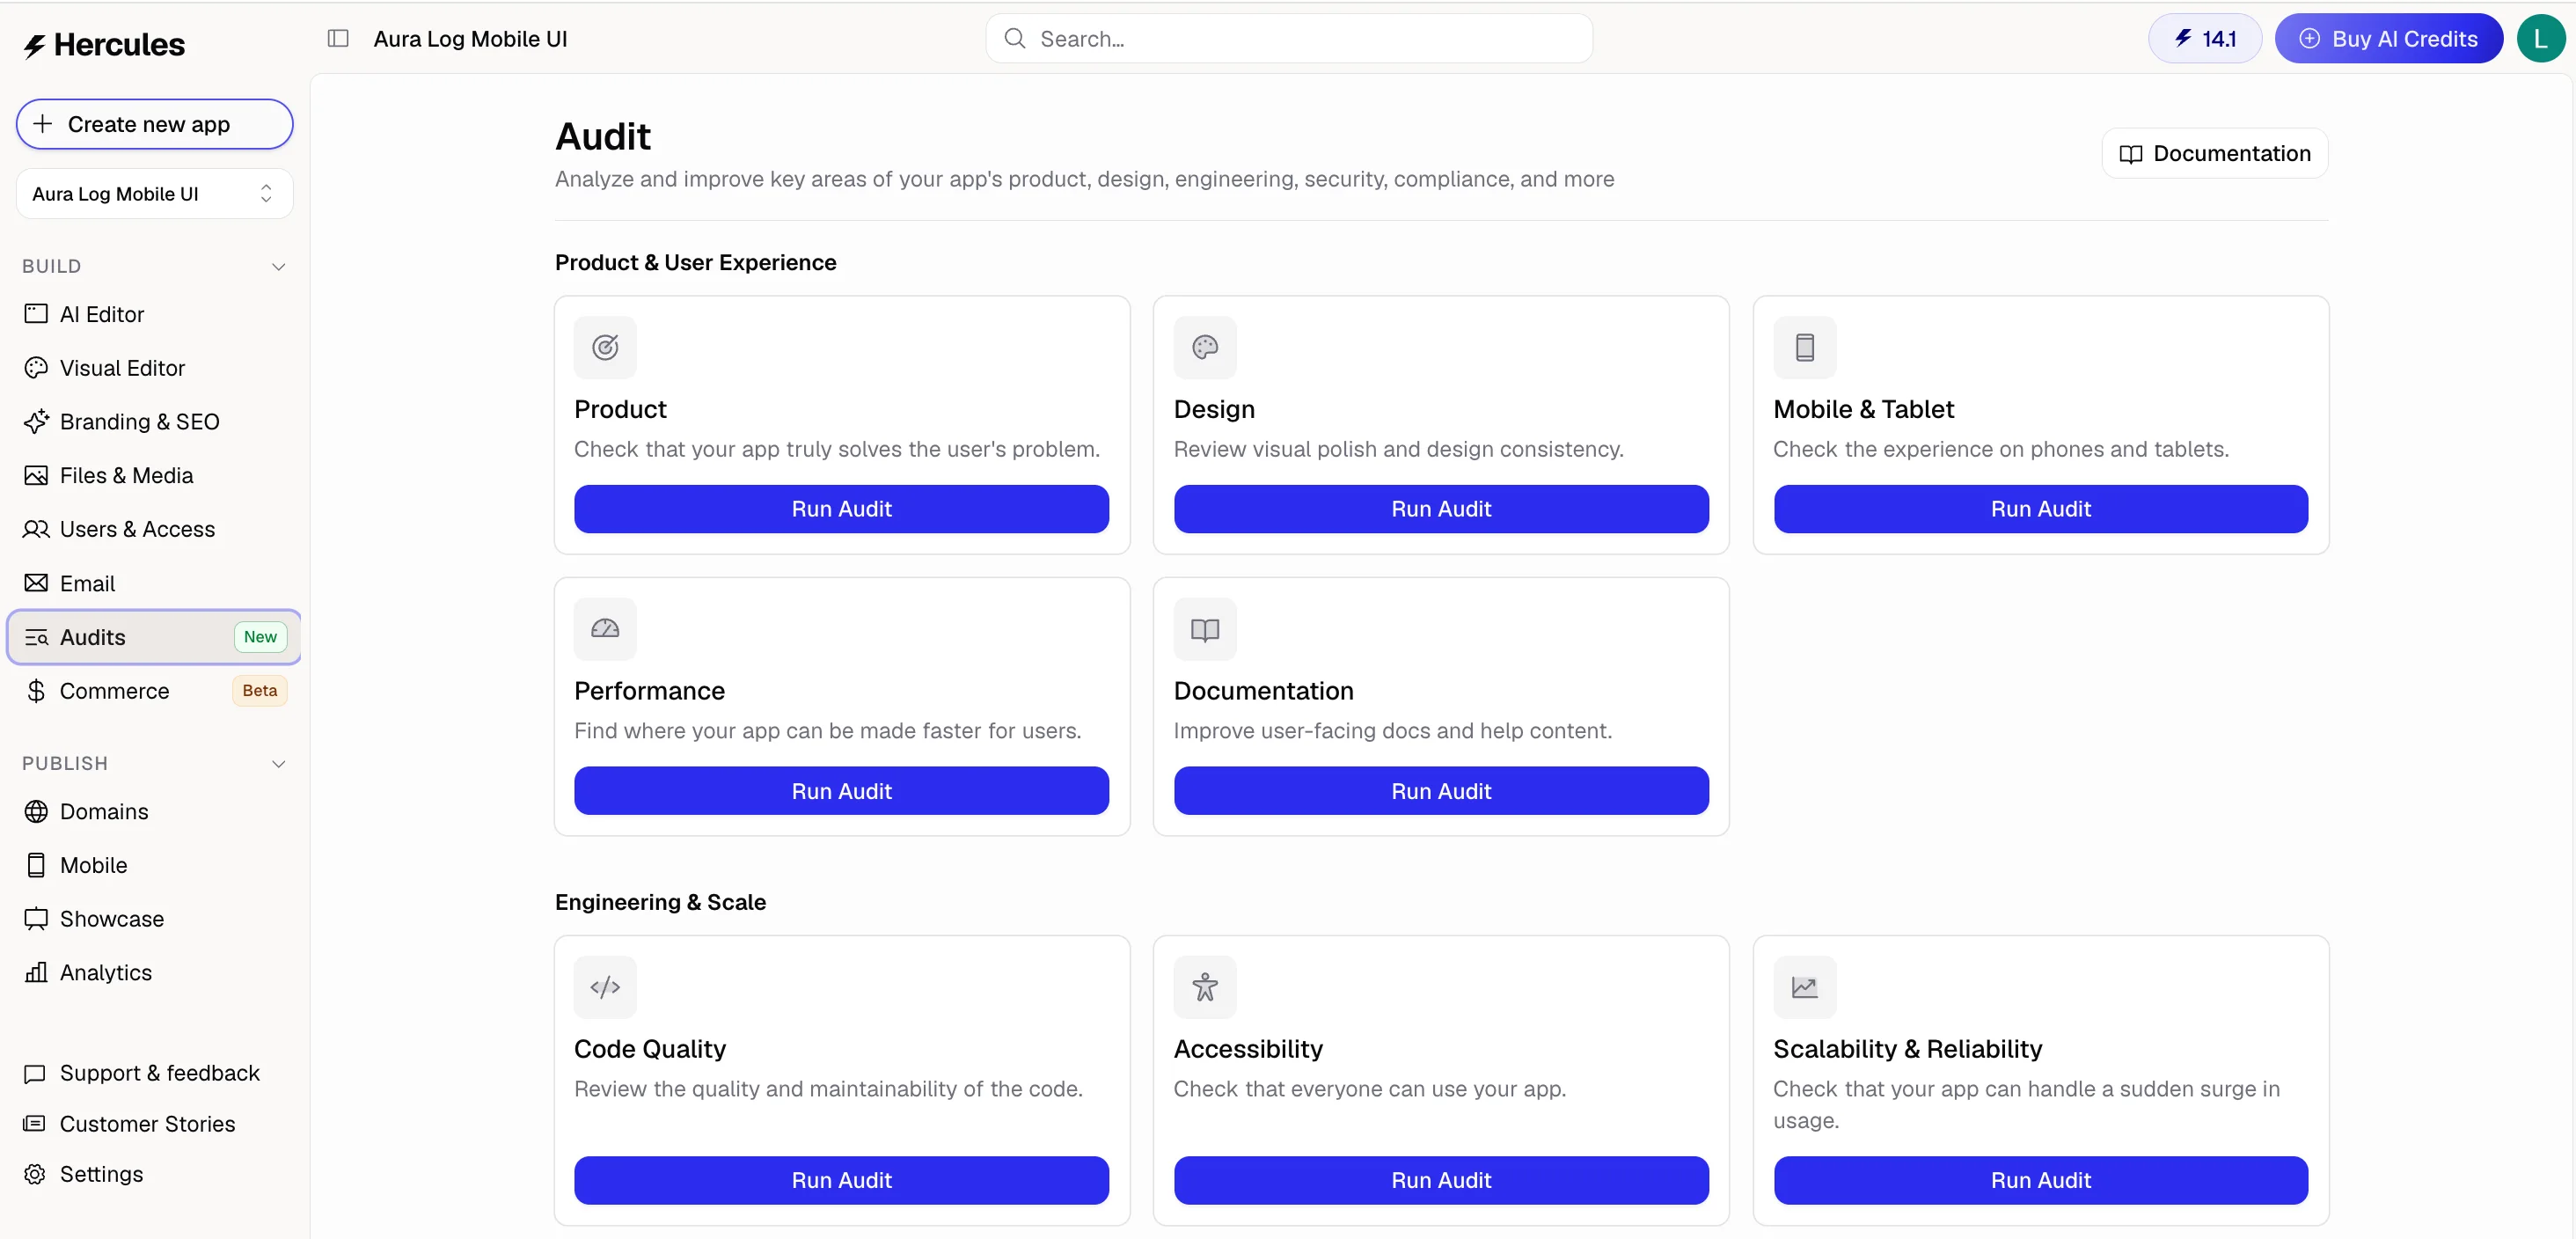Click the Code Quality brackets icon
This screenshot has height=1239, width=2576.
click(605, 987)
